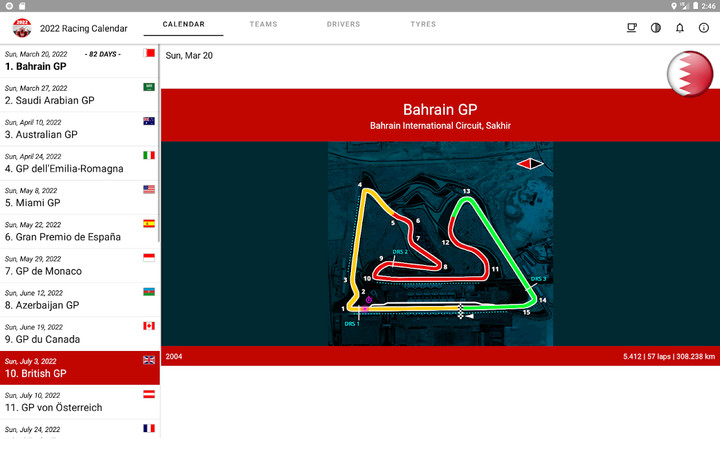The width and height of the screenshot is (720, 450).
Task: Click the Australian flag icon
Action: coord(149,121)
